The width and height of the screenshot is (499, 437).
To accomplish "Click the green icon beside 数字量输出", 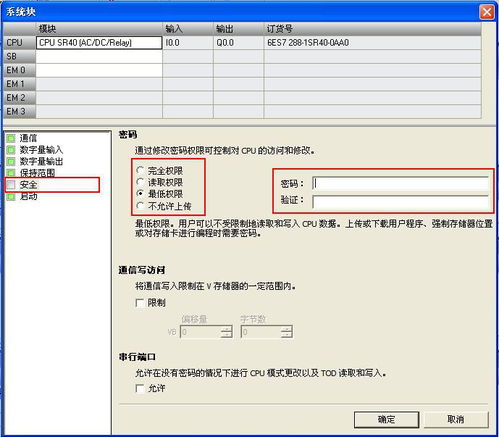I will (x=11, y=161).
